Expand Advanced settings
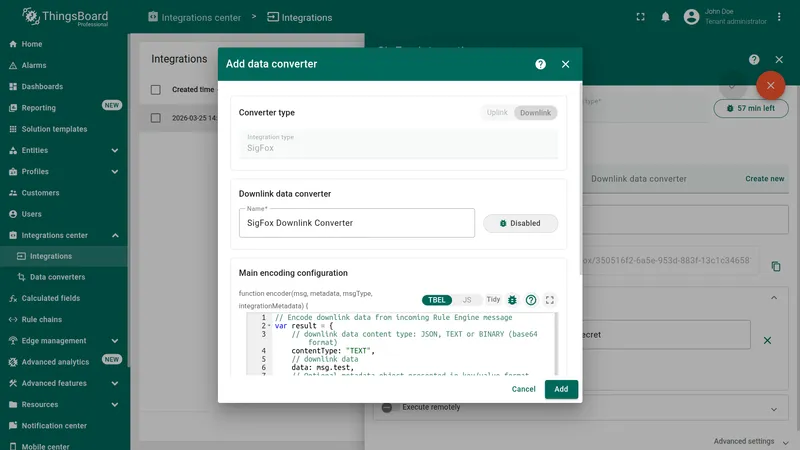Image resolution: width=800 pixels, height=450 pixels. click(751, 442)
